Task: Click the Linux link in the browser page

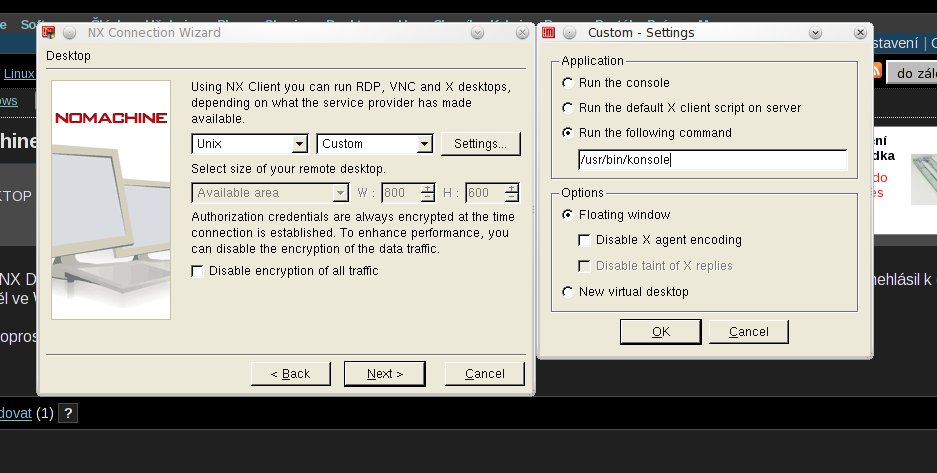Action: 19,73
